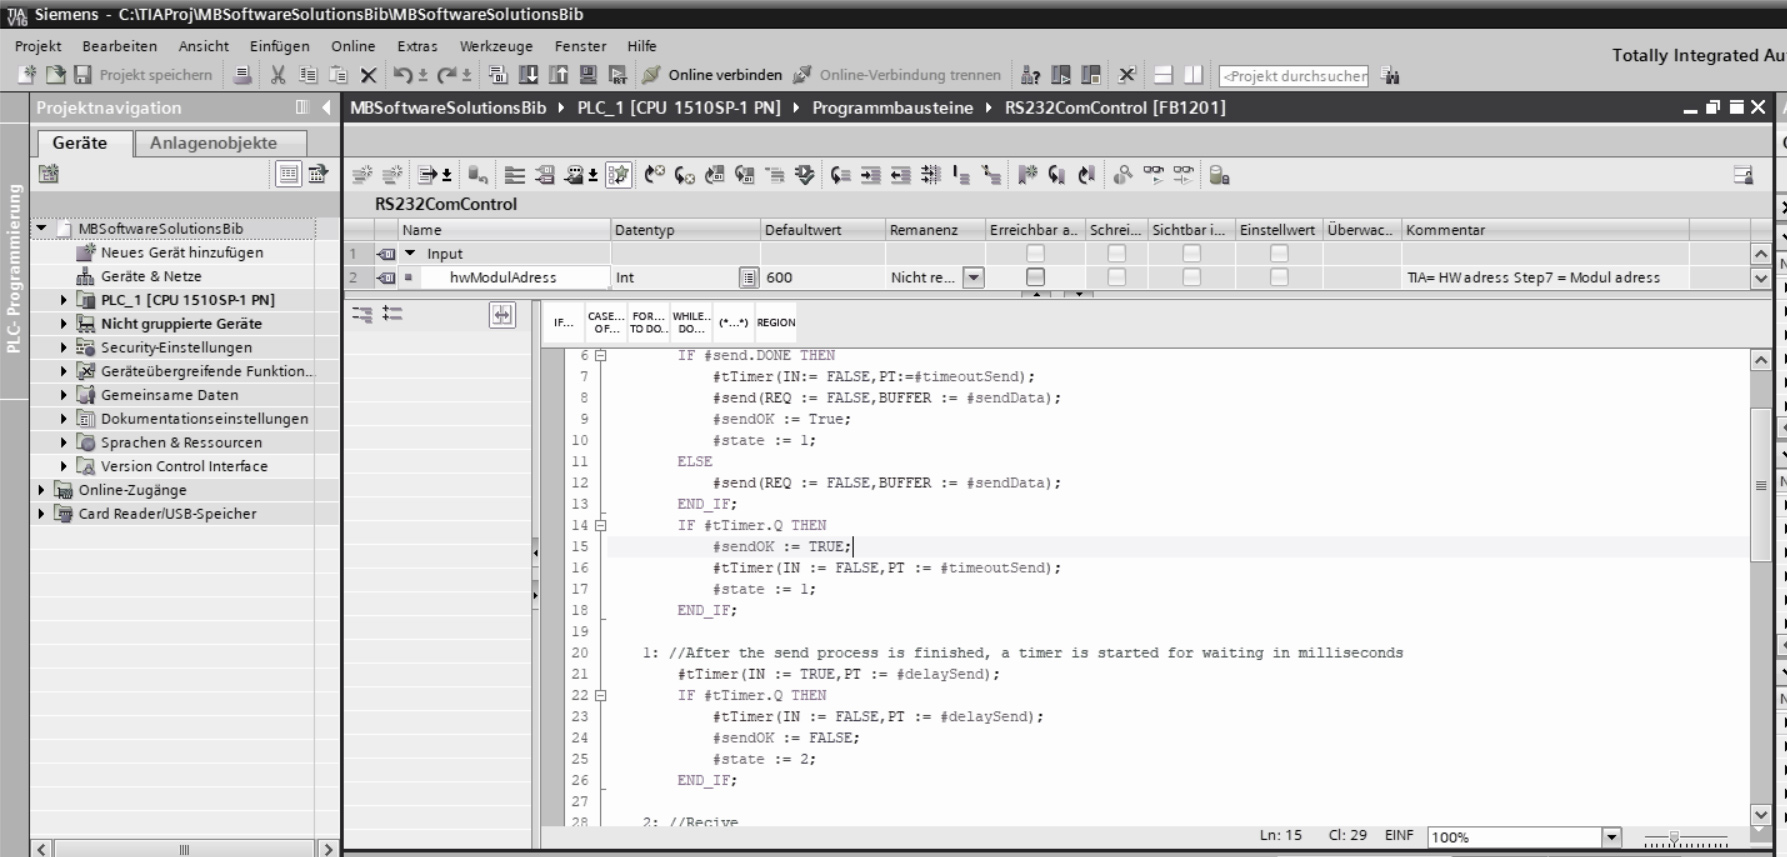Expand the Nicht gruppierte Geräte node
The height and width of the screenshot is (857, 1787).
tap(64, 324)
